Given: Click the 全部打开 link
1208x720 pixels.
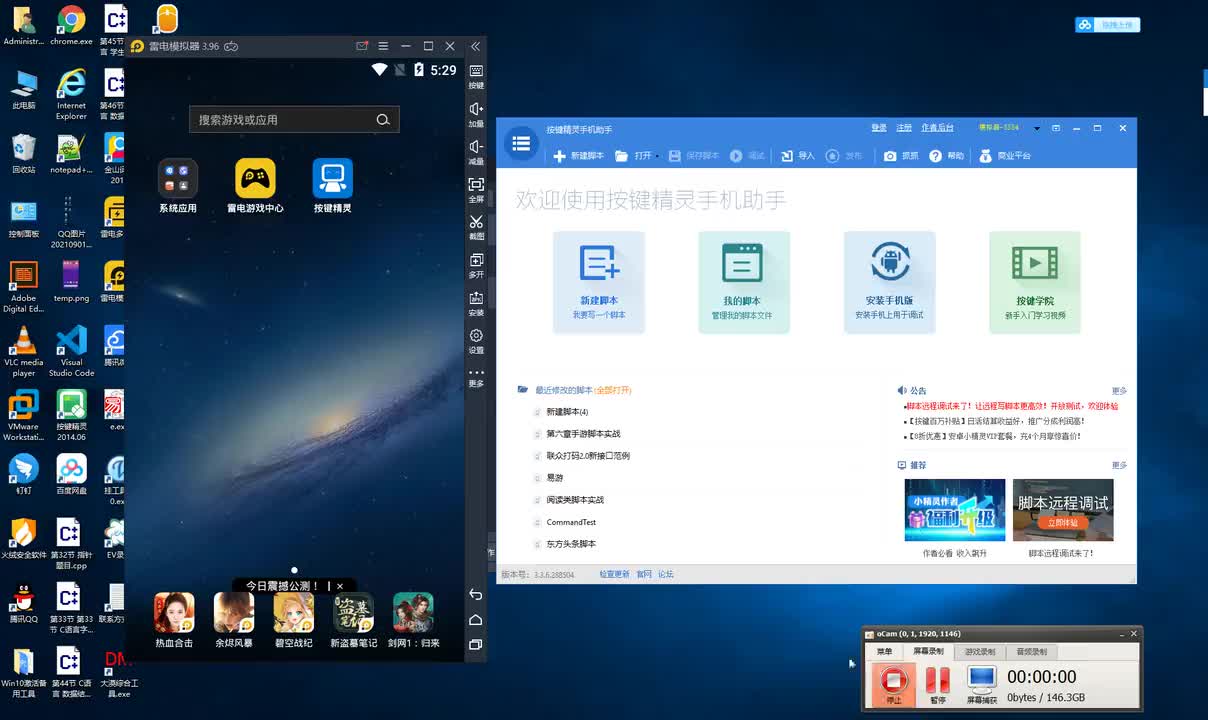Looking at the screenshot, I should coord(613,390).
